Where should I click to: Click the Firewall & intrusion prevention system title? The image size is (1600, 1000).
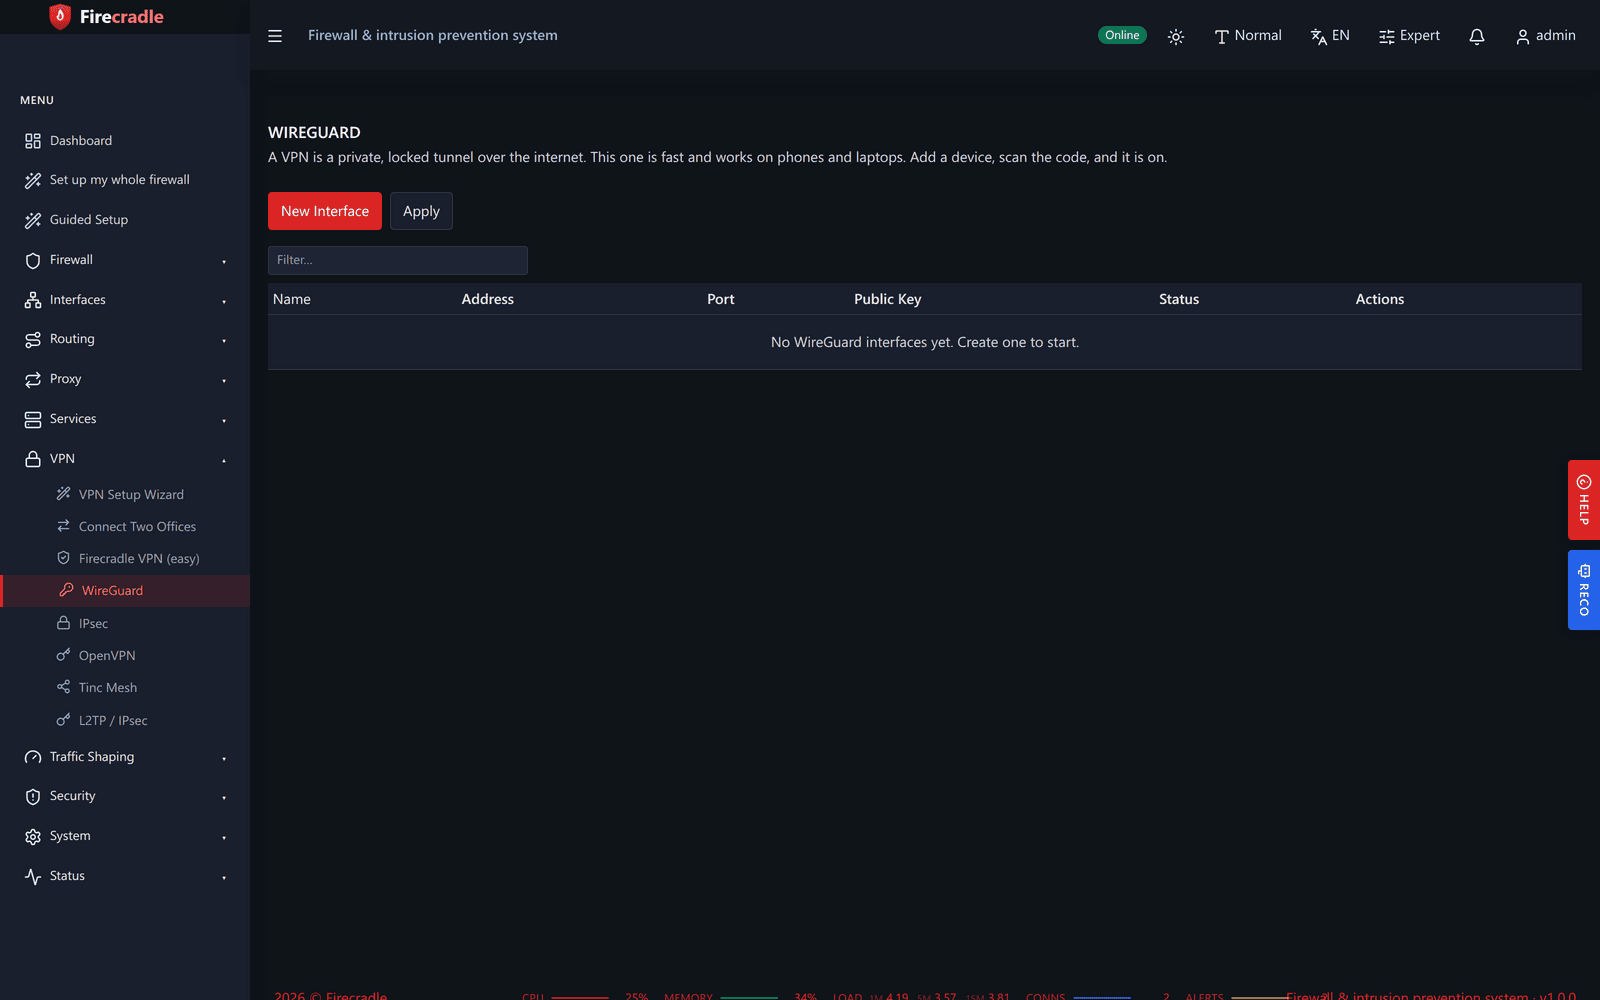433,35
